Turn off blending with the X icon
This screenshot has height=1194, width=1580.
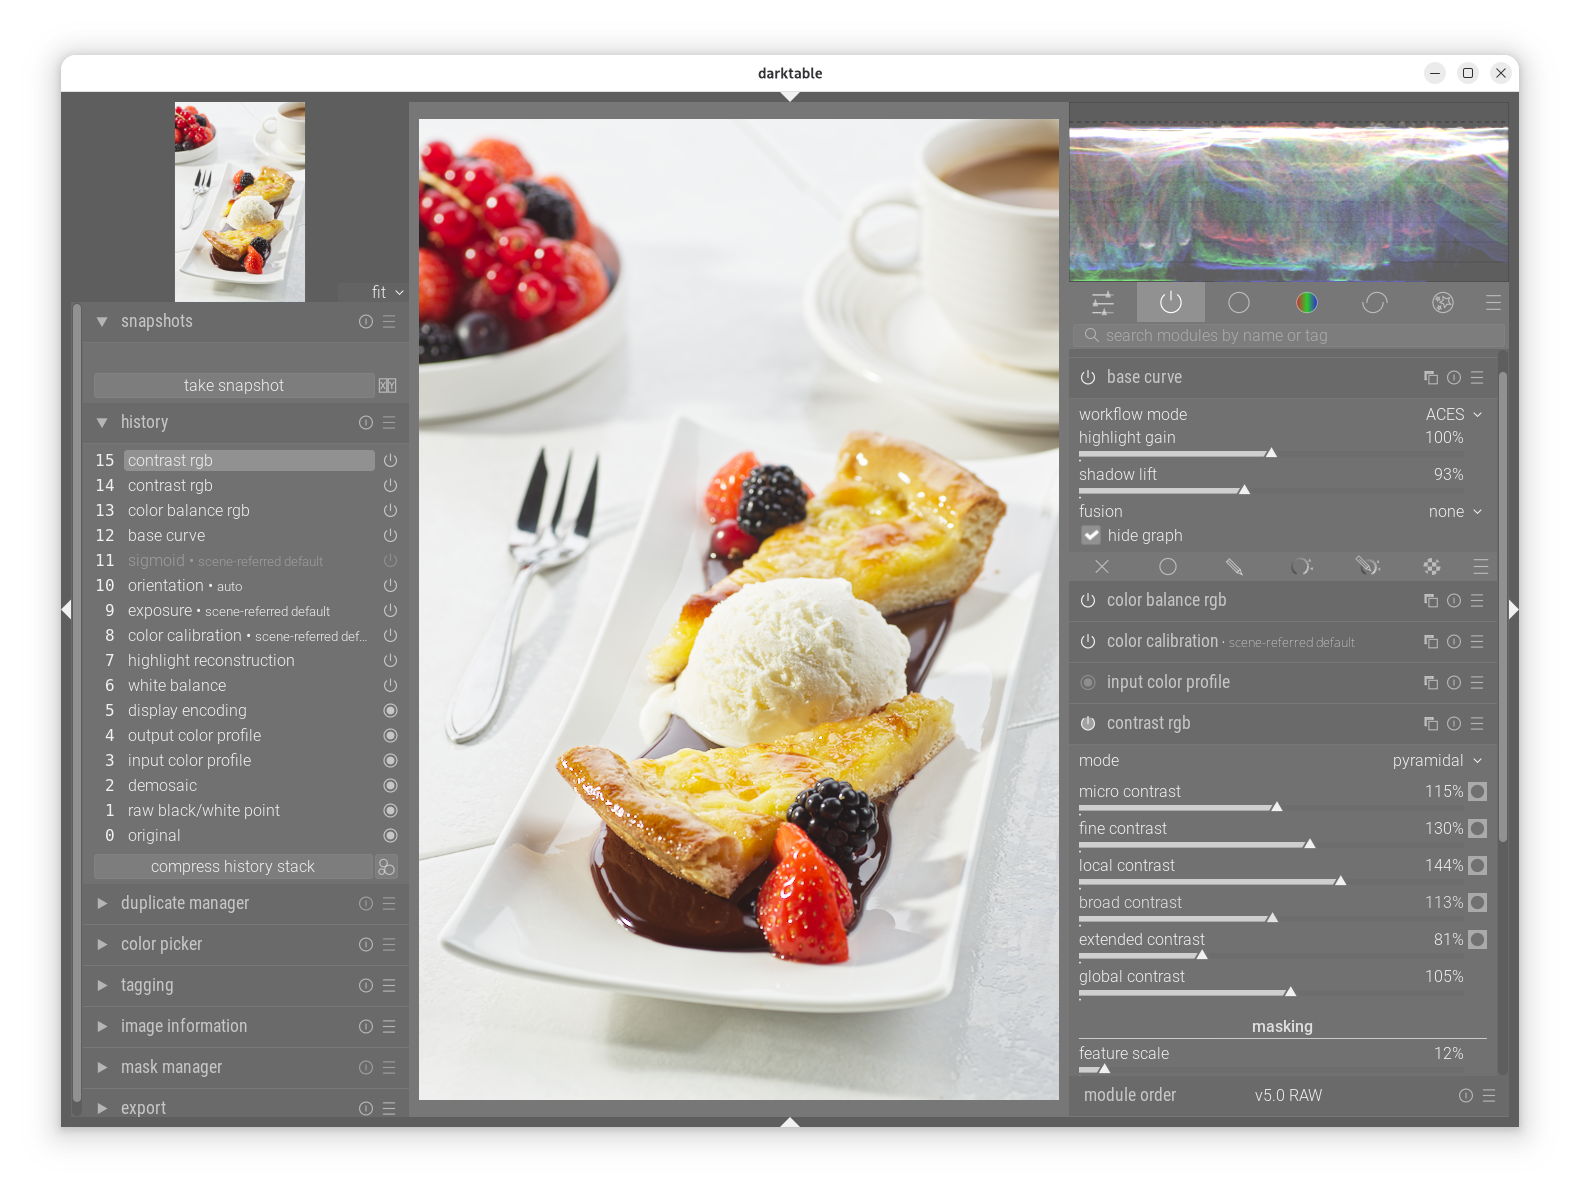[1102, 567]
